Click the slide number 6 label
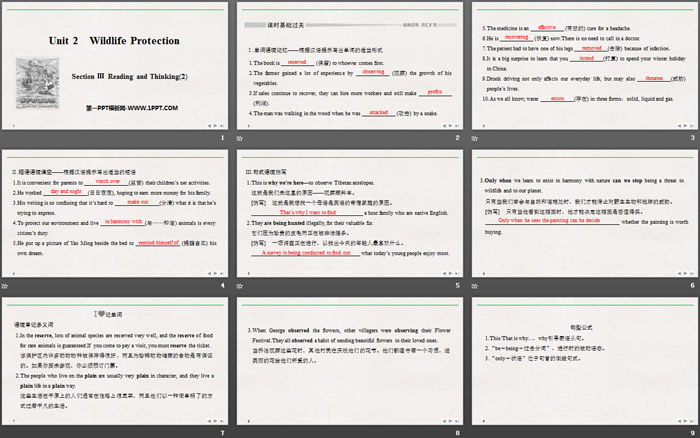 click(x=692, y=285)
